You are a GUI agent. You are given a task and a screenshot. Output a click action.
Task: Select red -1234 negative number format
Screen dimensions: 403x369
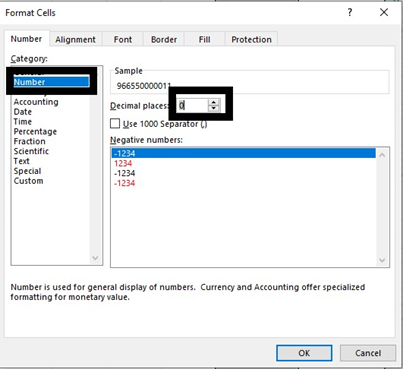click(x=124, y=183)
